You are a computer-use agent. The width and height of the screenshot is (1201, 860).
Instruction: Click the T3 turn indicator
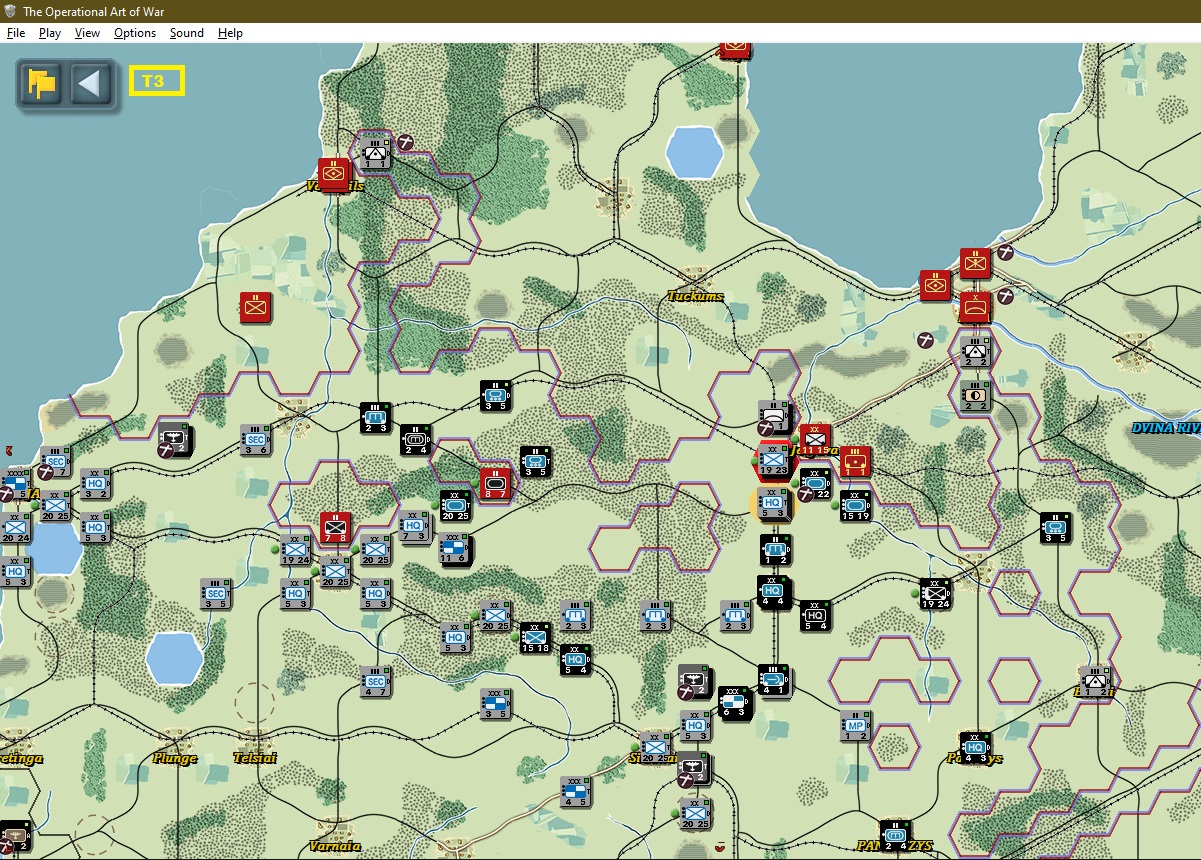[x=156, y=81]
